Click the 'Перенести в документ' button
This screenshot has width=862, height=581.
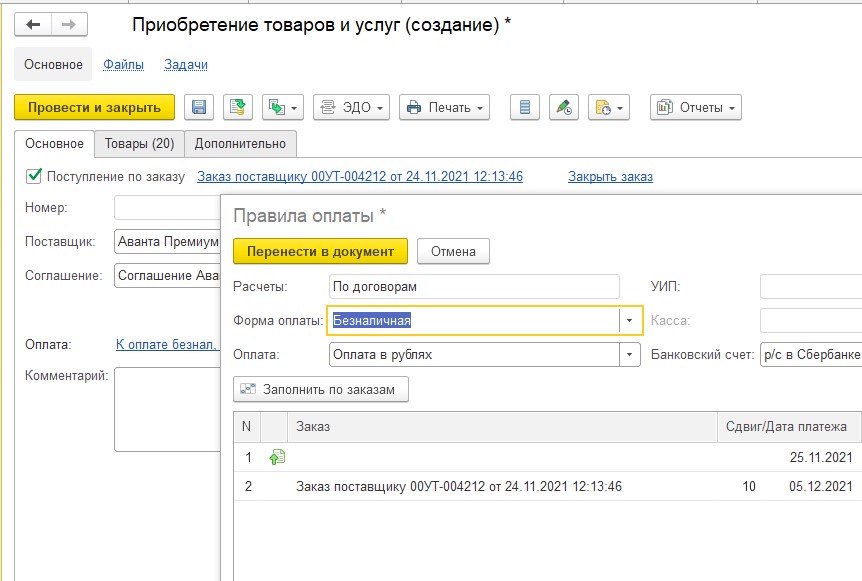point(320,251)
